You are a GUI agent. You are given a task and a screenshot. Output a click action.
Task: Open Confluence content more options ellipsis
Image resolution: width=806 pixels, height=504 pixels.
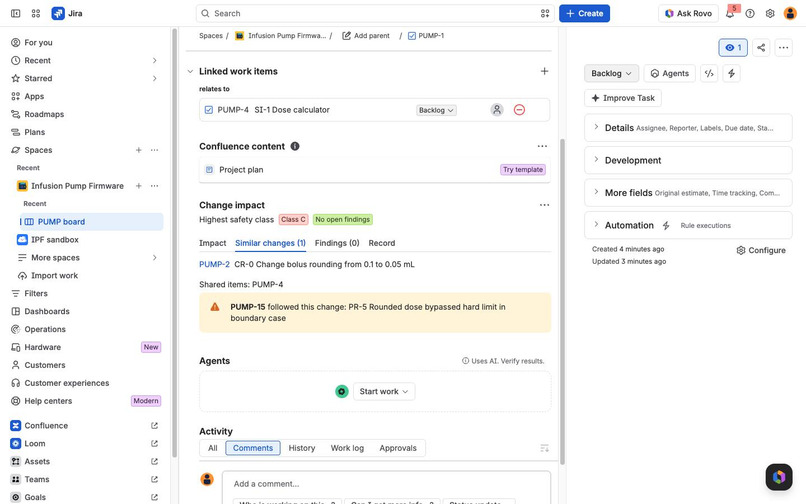(542, 147)
